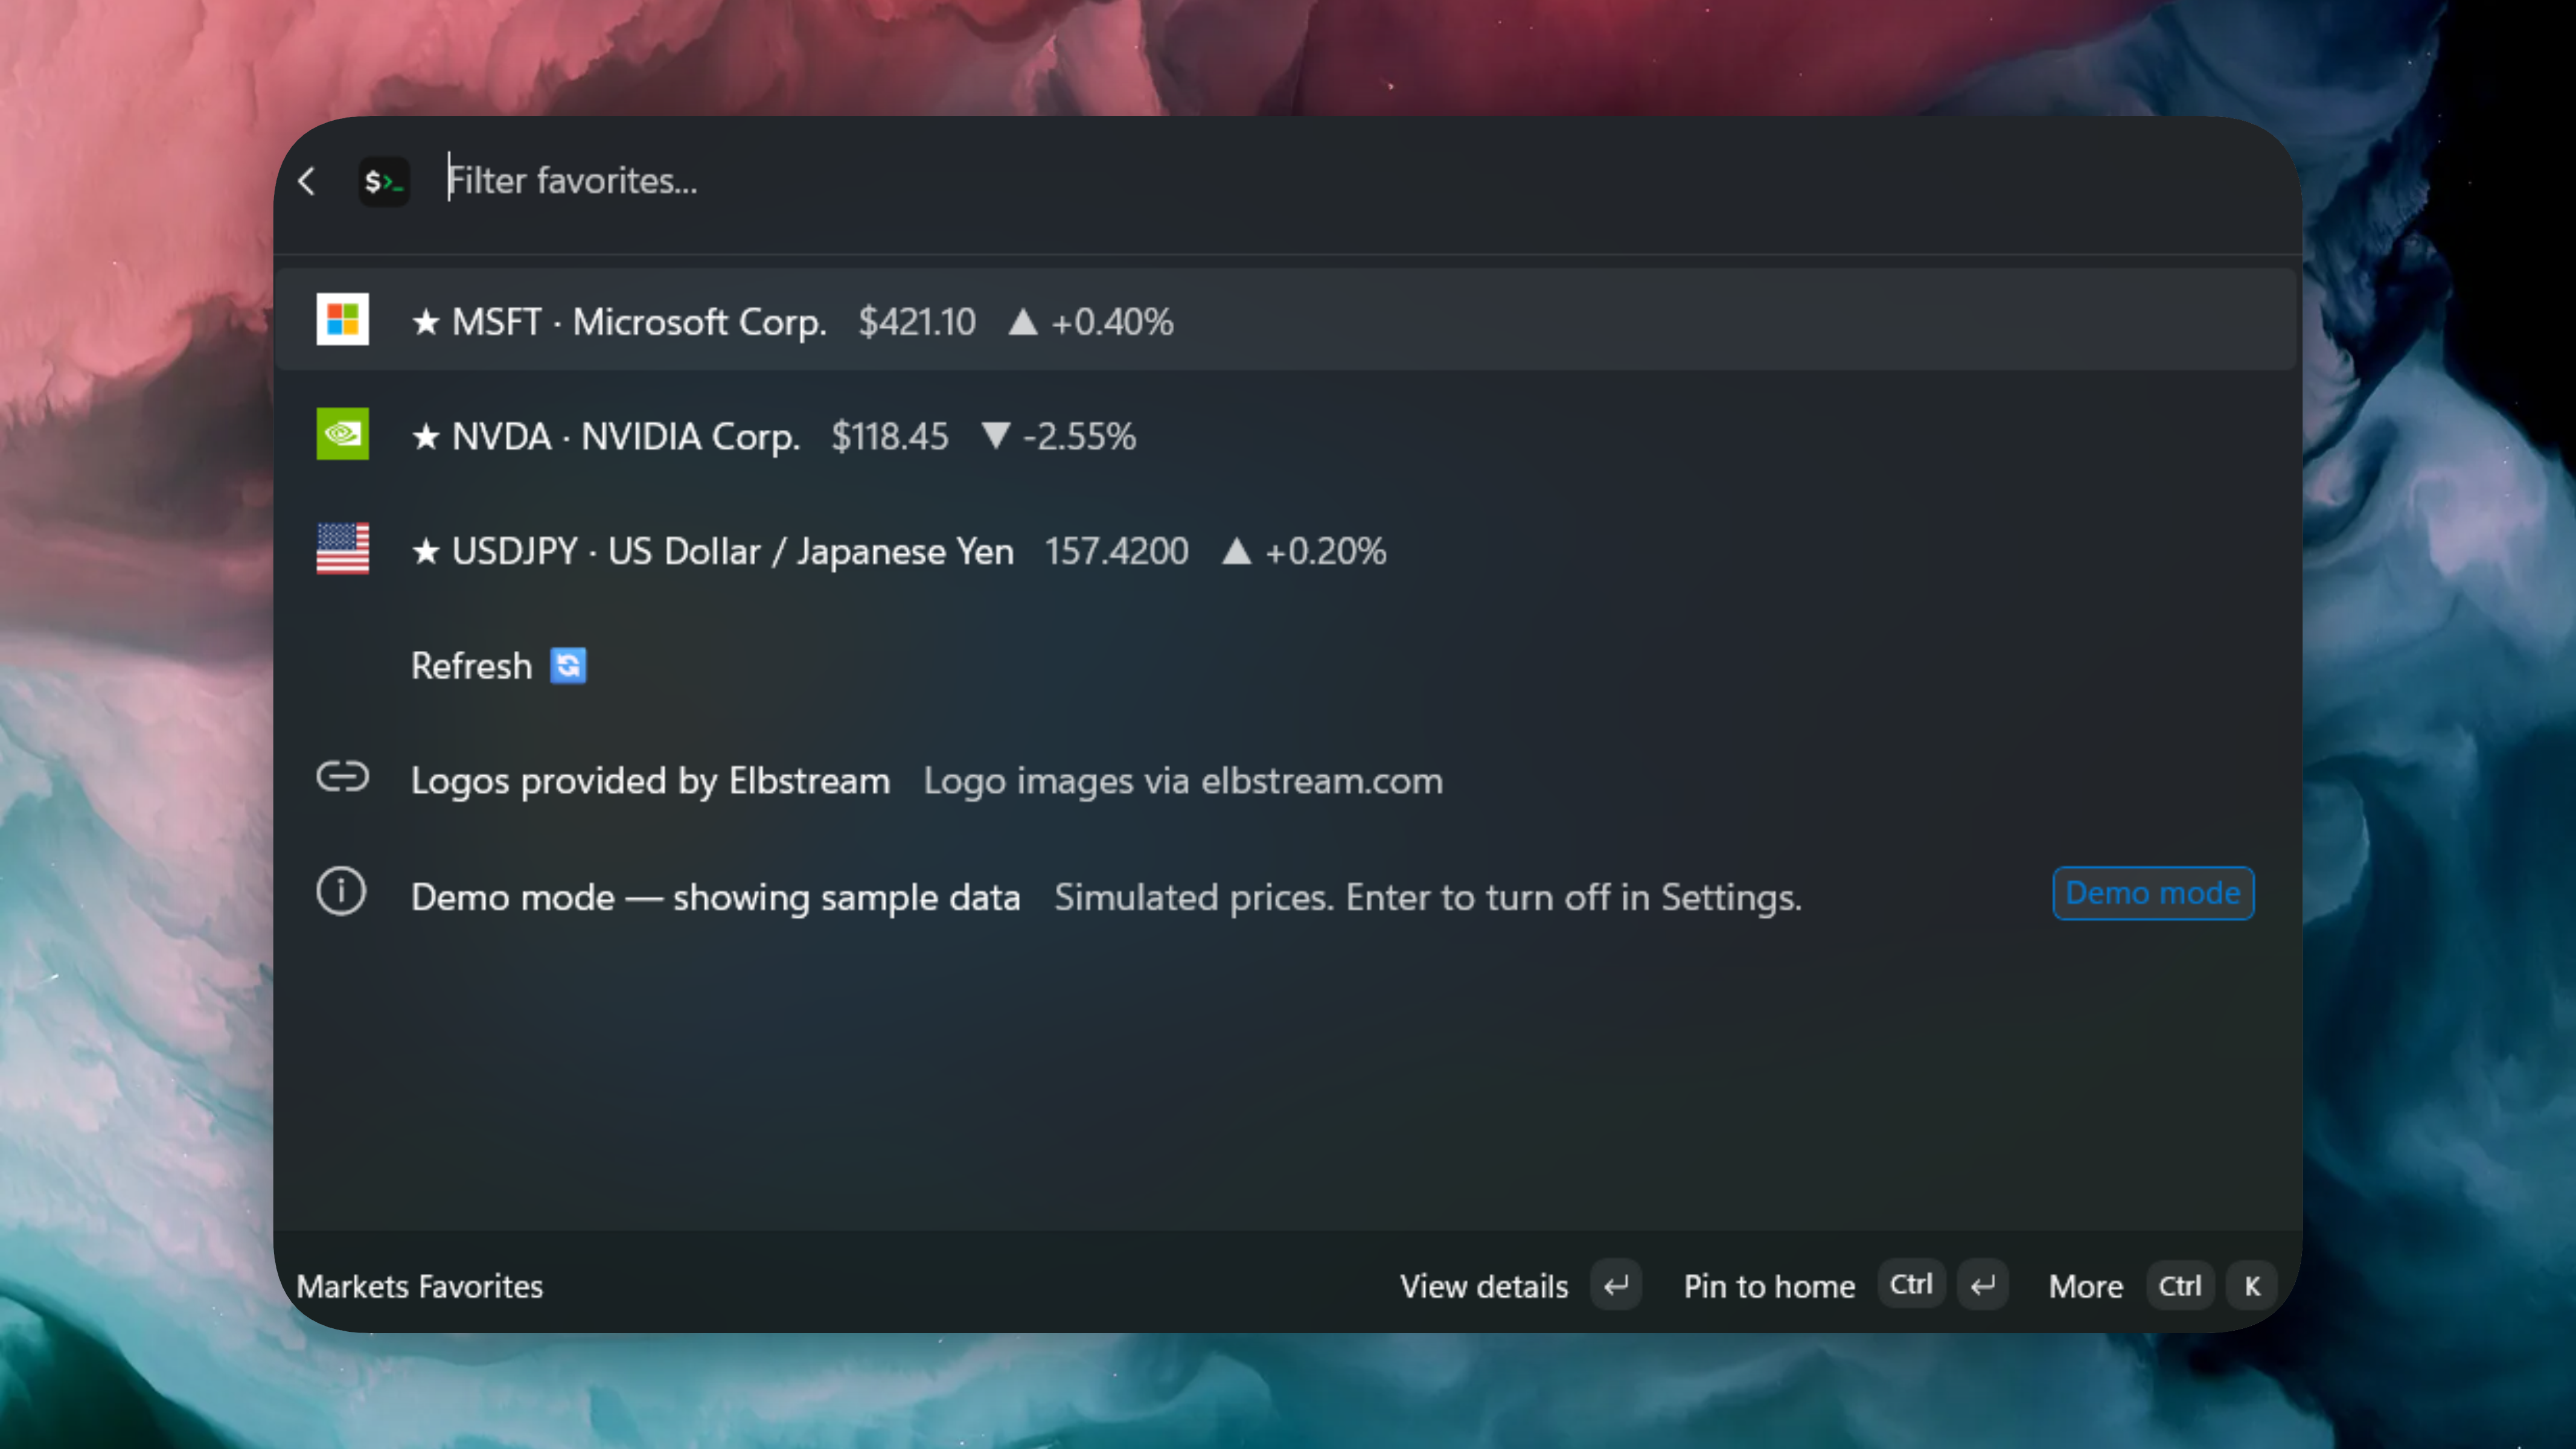Click the Demo mode tag badge
Viewport: 2576px width, 1449px height.
2153,893
